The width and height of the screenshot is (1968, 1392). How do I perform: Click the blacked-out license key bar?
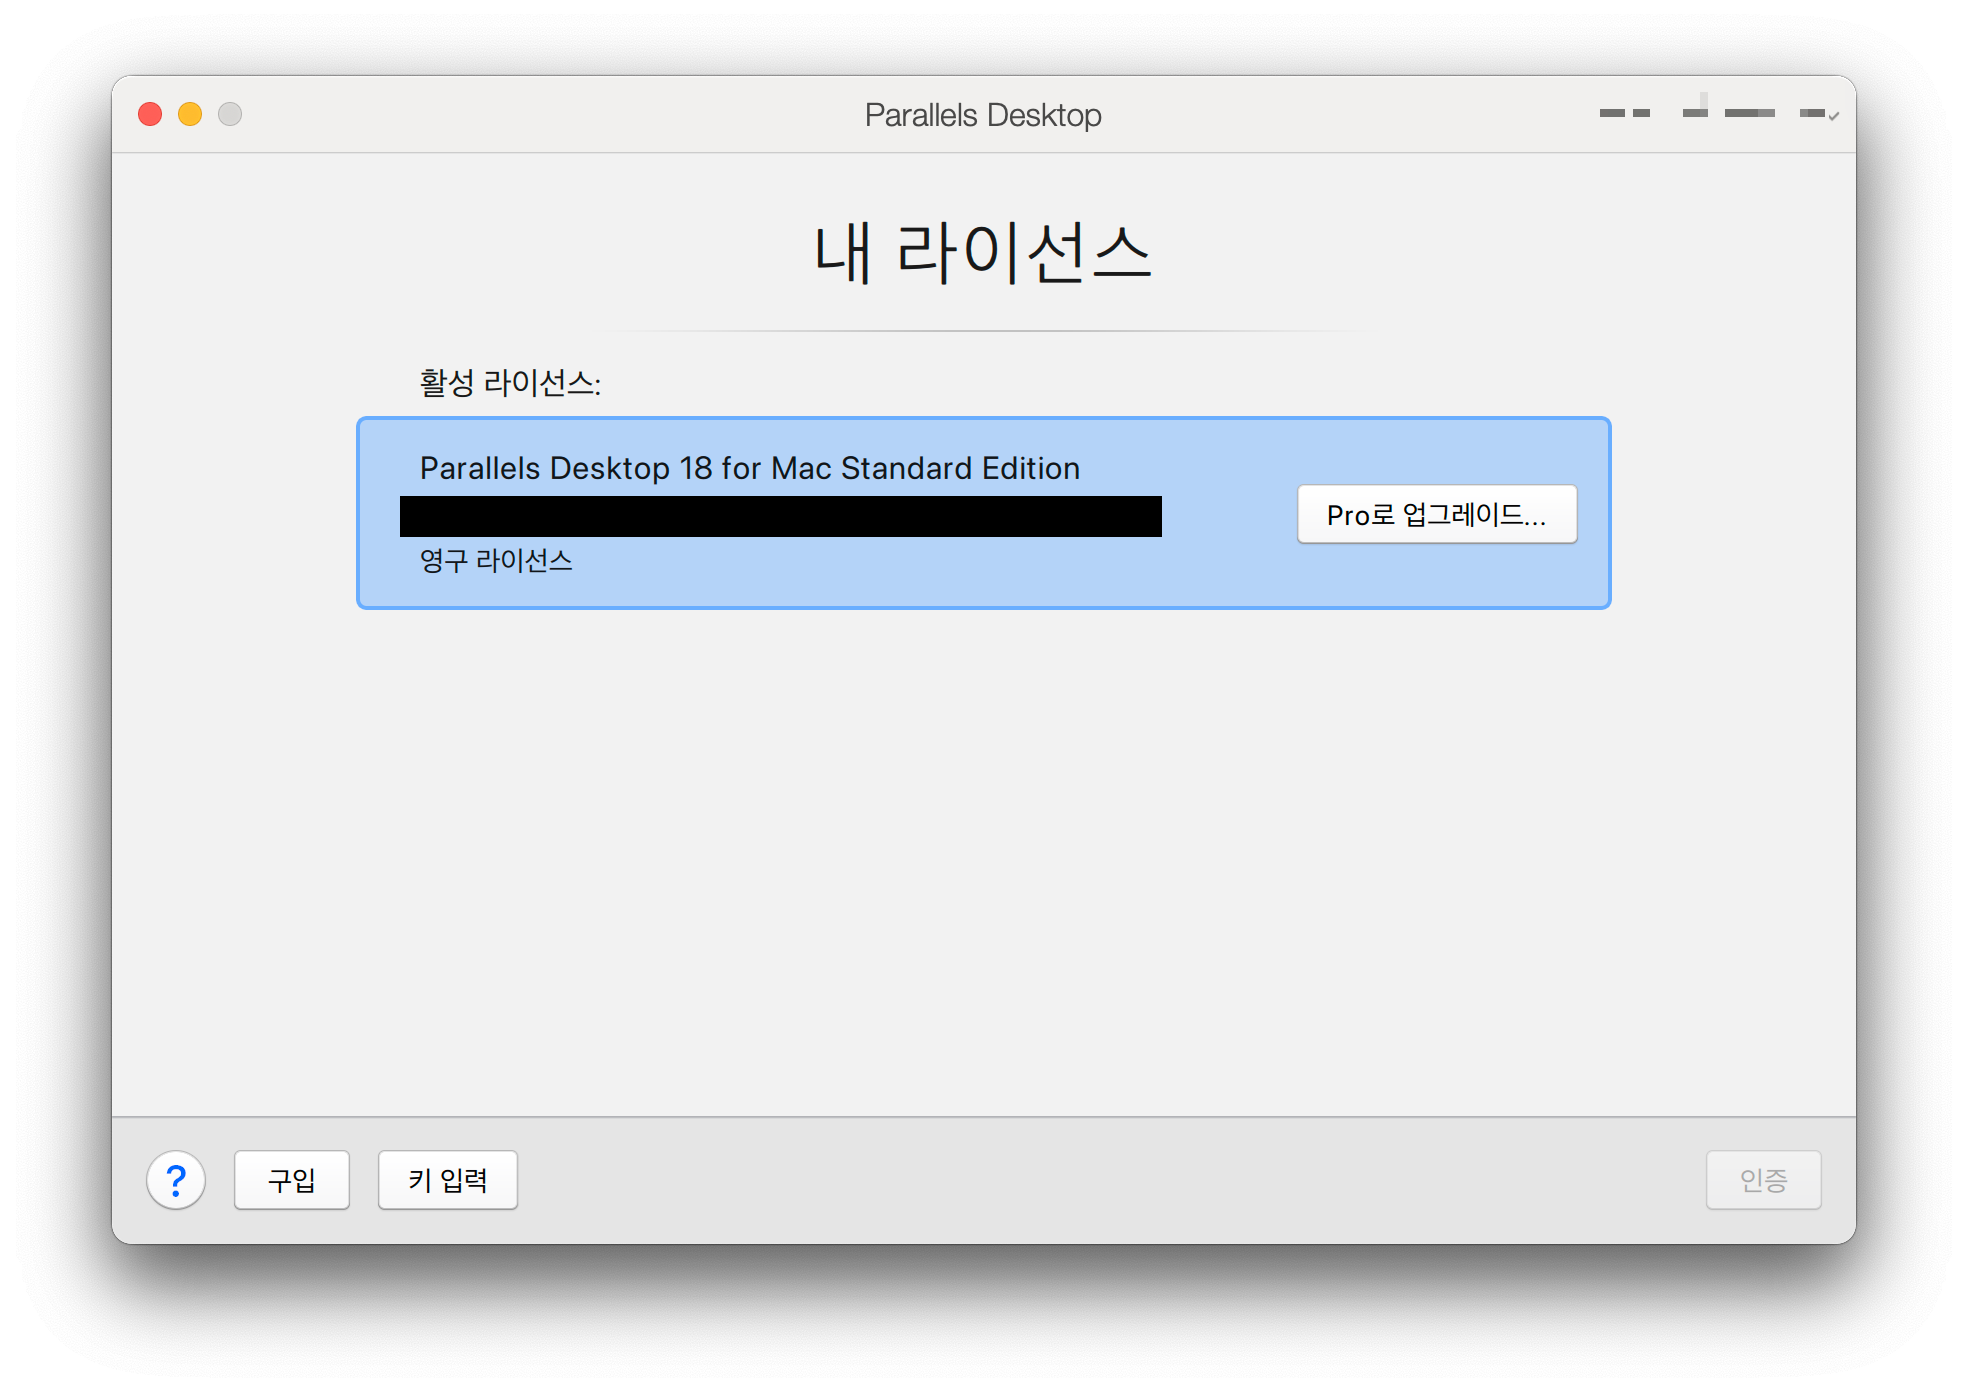point(780,517)
